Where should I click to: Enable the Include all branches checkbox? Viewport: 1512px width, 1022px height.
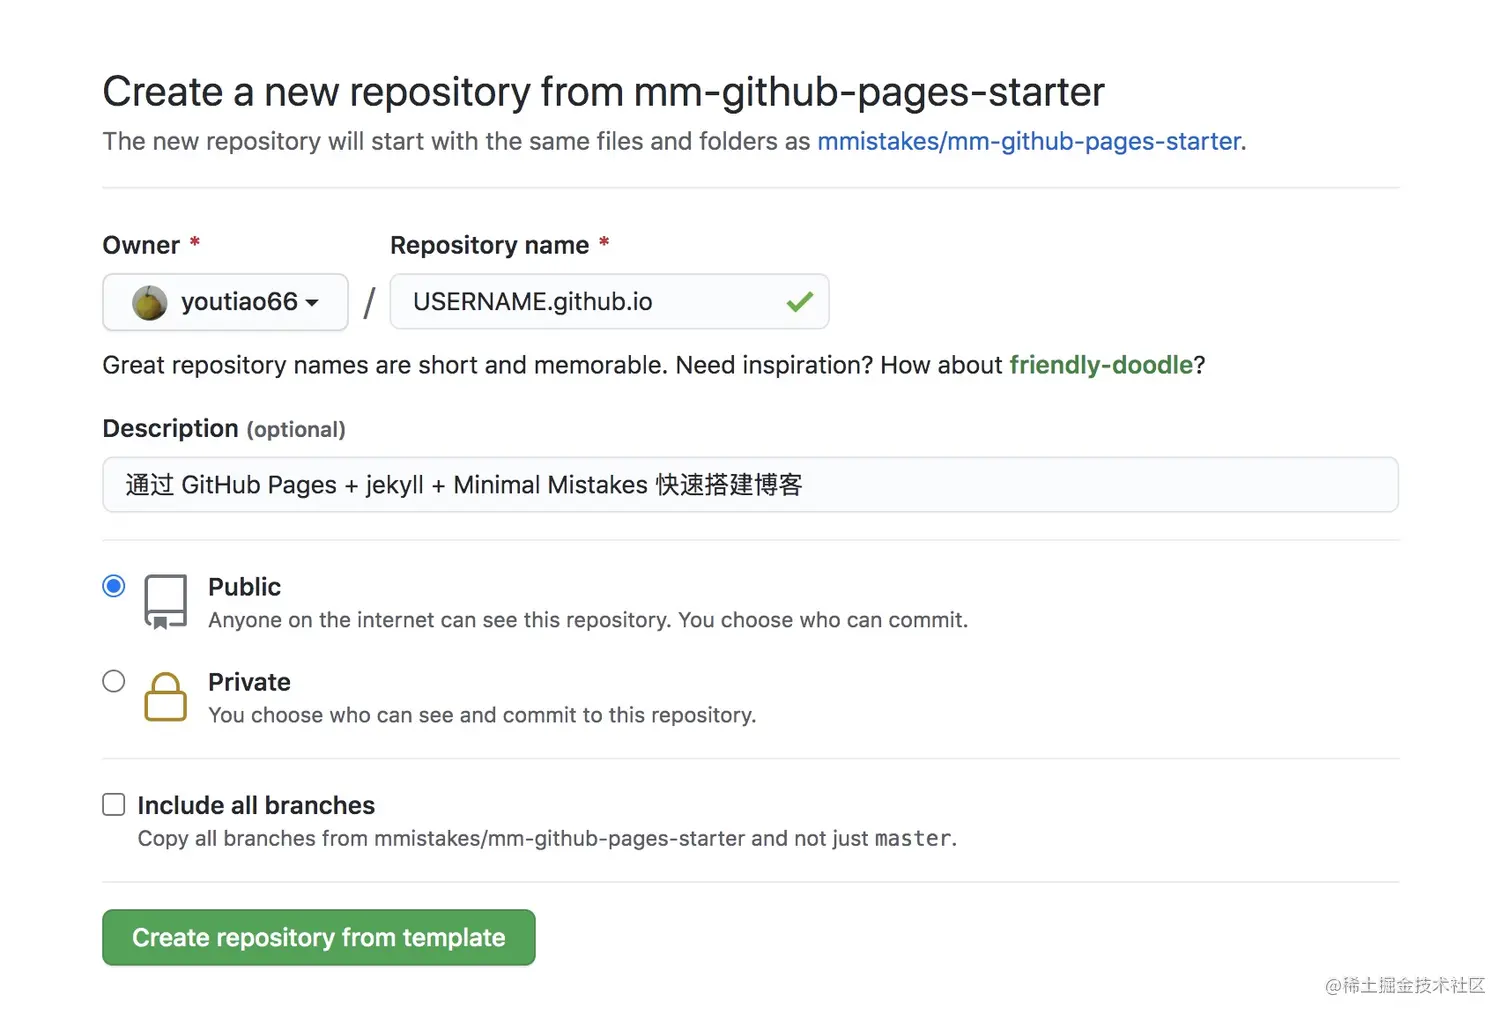tap(114, 805)
